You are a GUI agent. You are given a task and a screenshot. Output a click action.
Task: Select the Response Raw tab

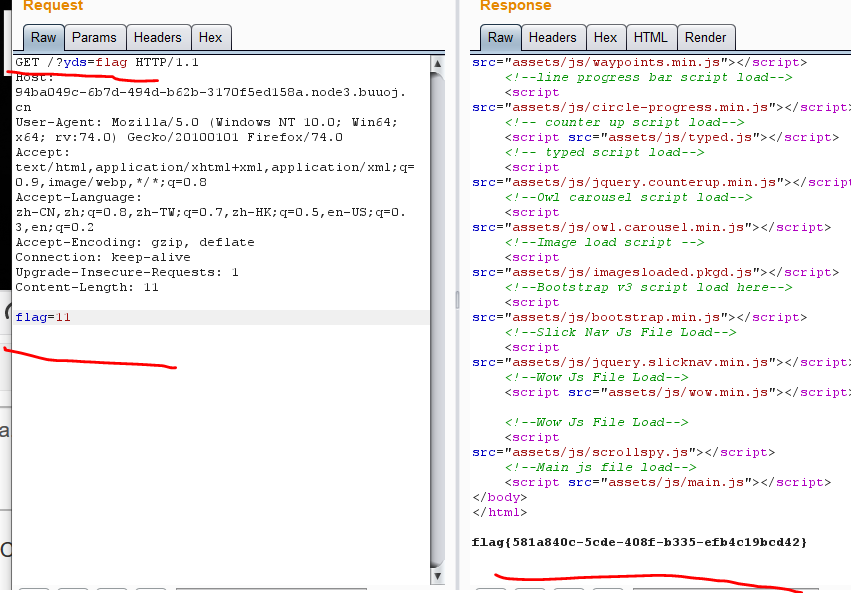[500, 37]
